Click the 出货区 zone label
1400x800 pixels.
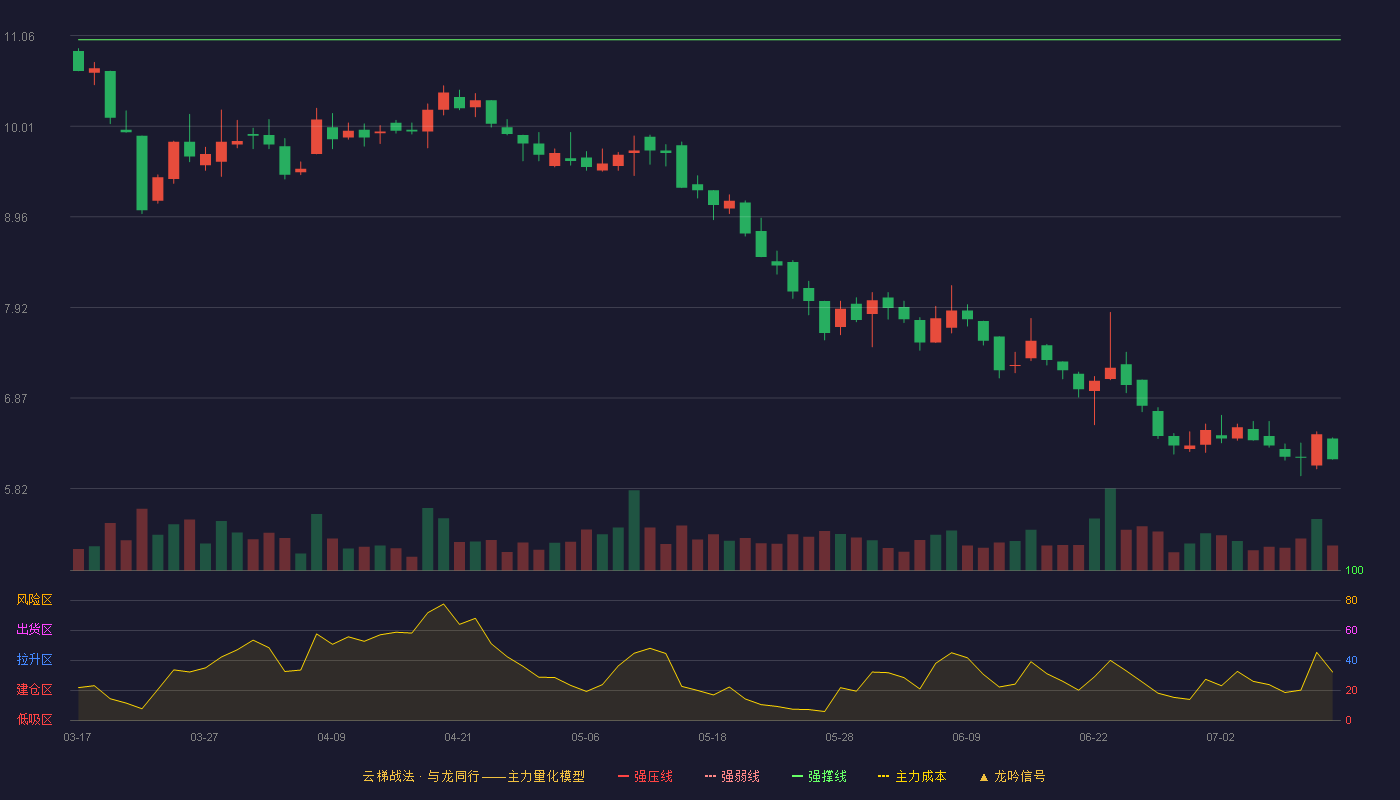pos(34,630)
